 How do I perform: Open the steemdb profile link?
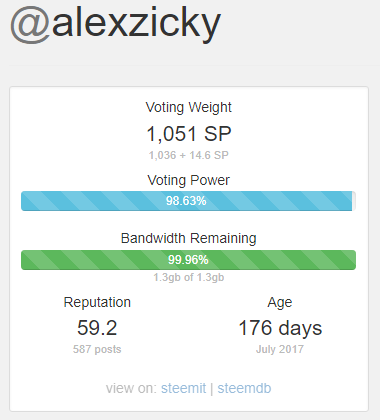pos(244,388)
